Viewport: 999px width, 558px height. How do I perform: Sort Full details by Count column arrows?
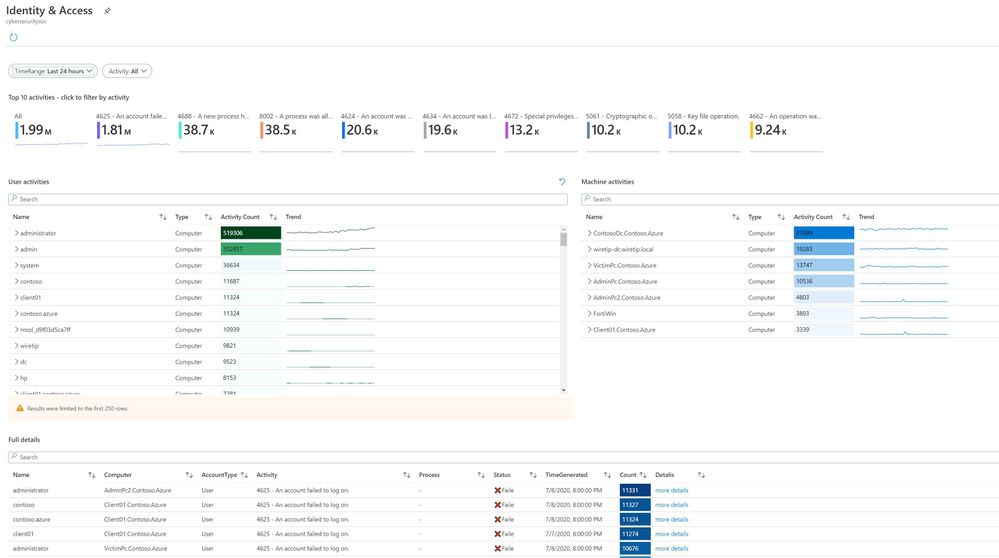coord(643,475)
